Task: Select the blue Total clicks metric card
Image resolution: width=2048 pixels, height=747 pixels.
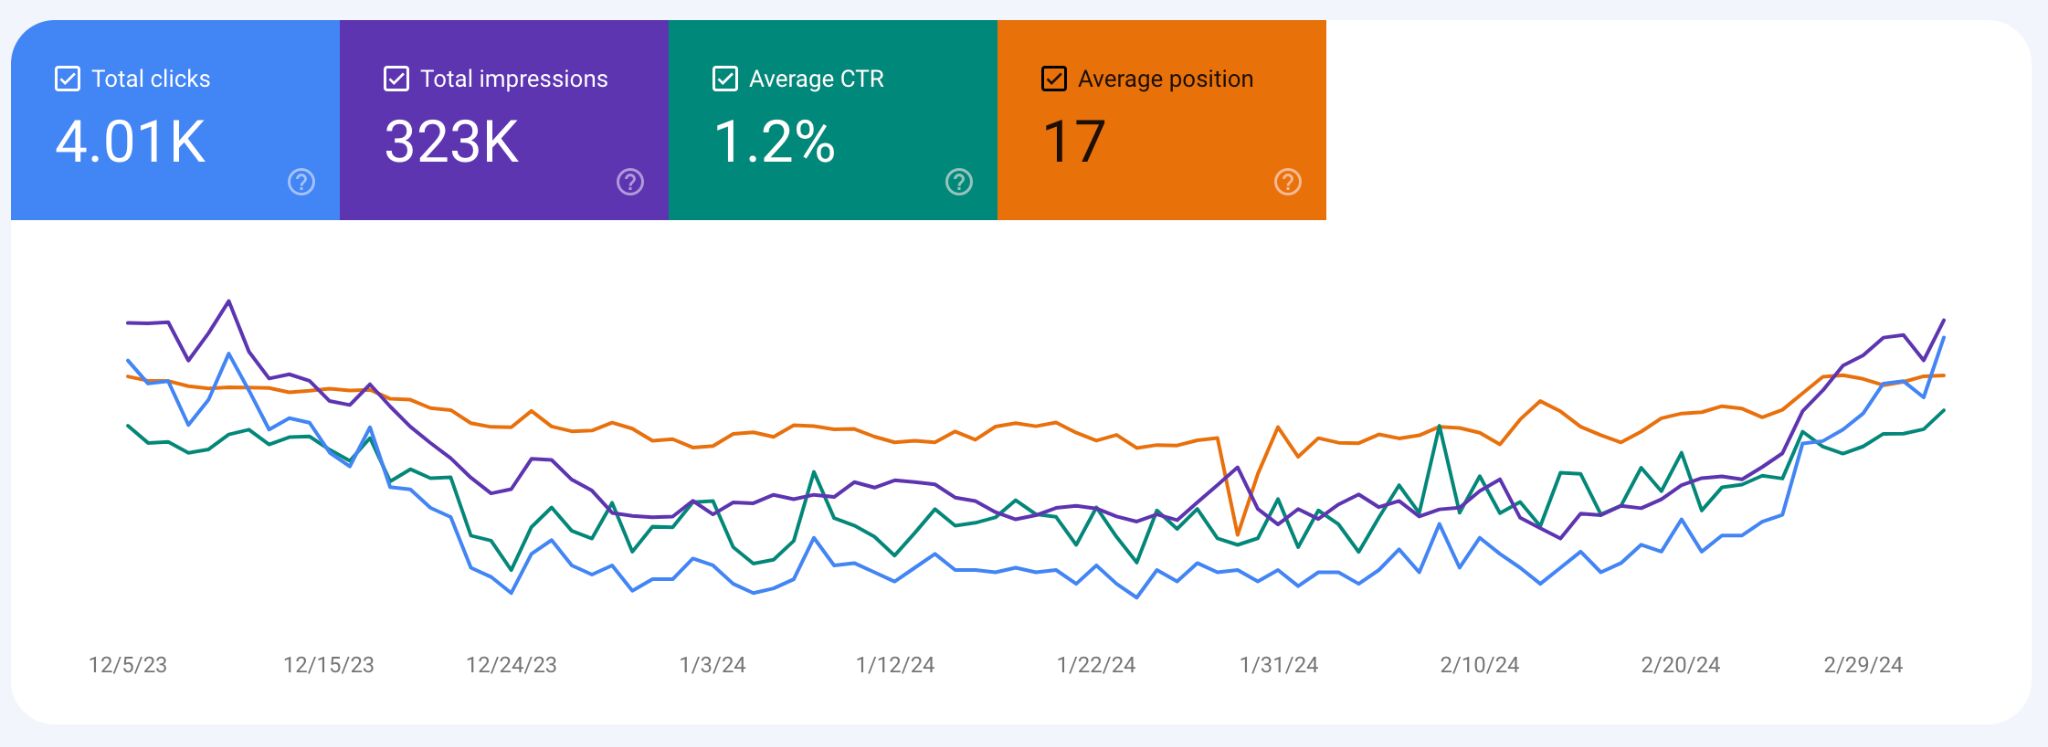Action: [x=175, y=118]
